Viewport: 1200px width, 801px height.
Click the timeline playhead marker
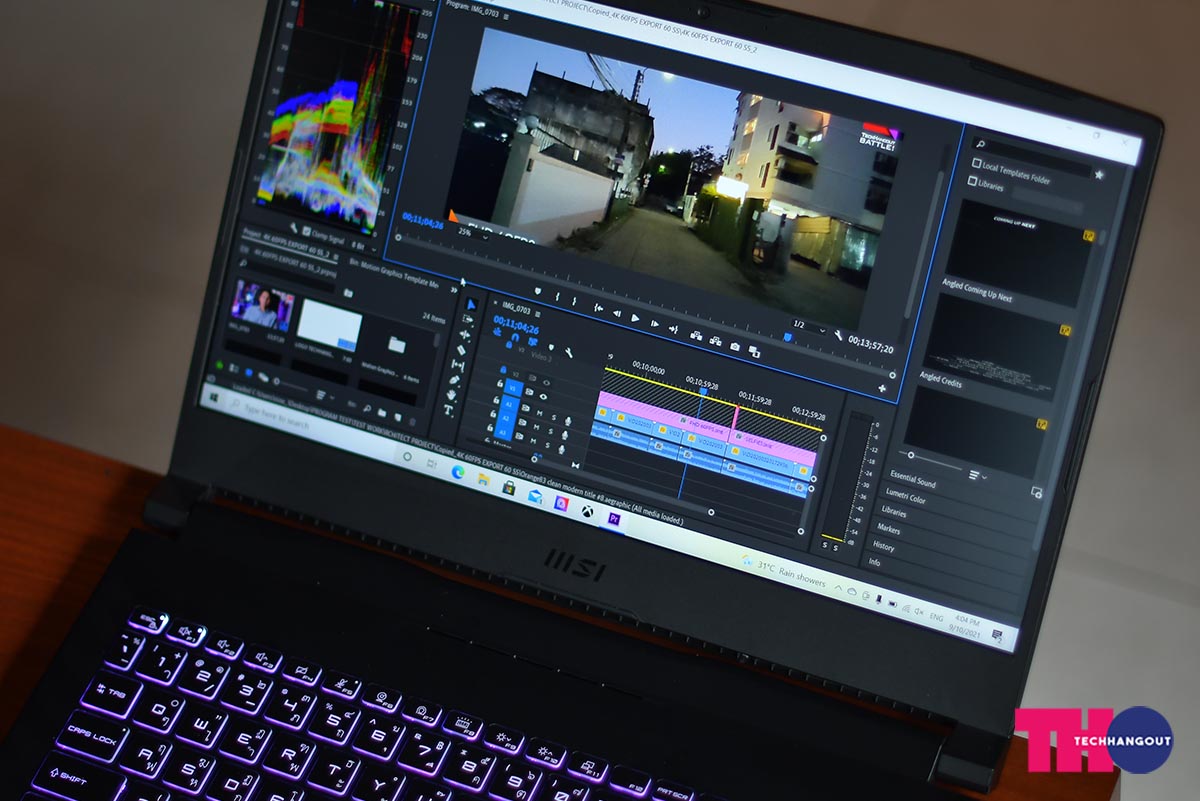click(x=703, y=391)
